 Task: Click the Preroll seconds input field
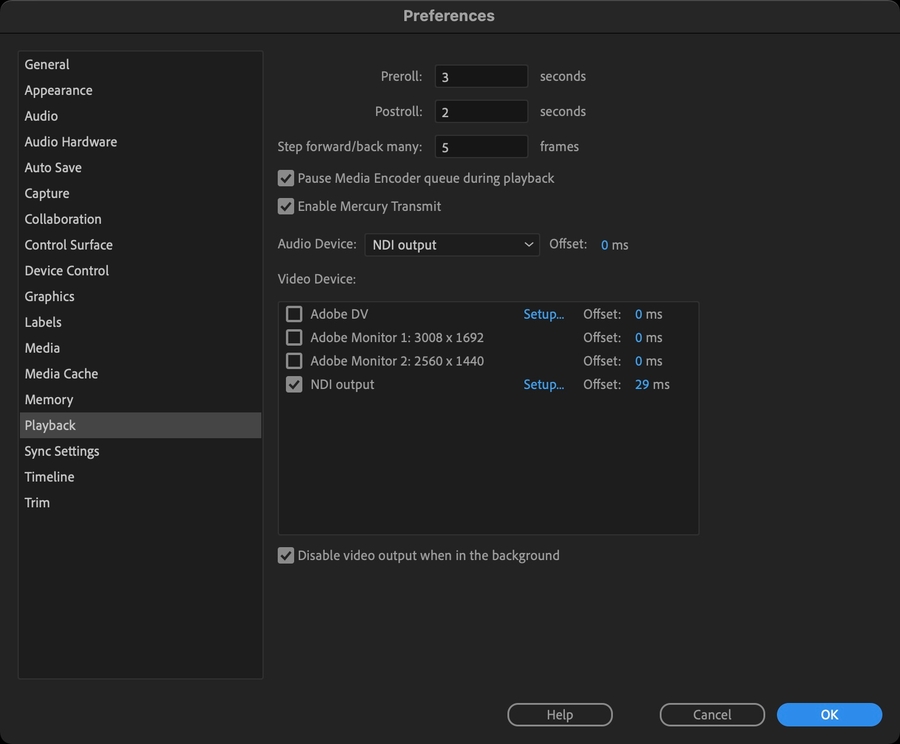[x=481, y=77]
